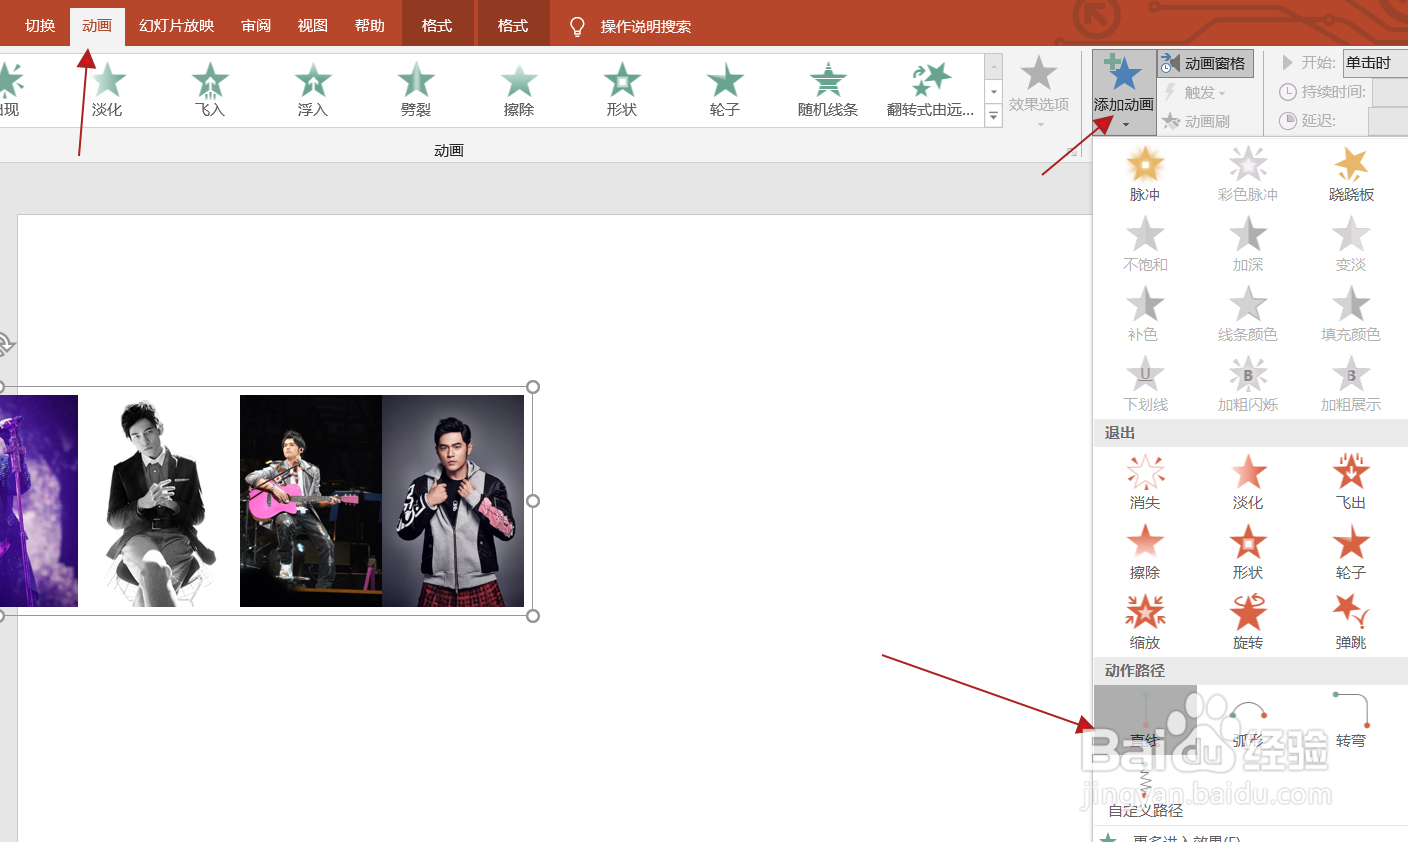
Task: Apply the 翻转式由远 animation
Action: (x=931, y=90)
